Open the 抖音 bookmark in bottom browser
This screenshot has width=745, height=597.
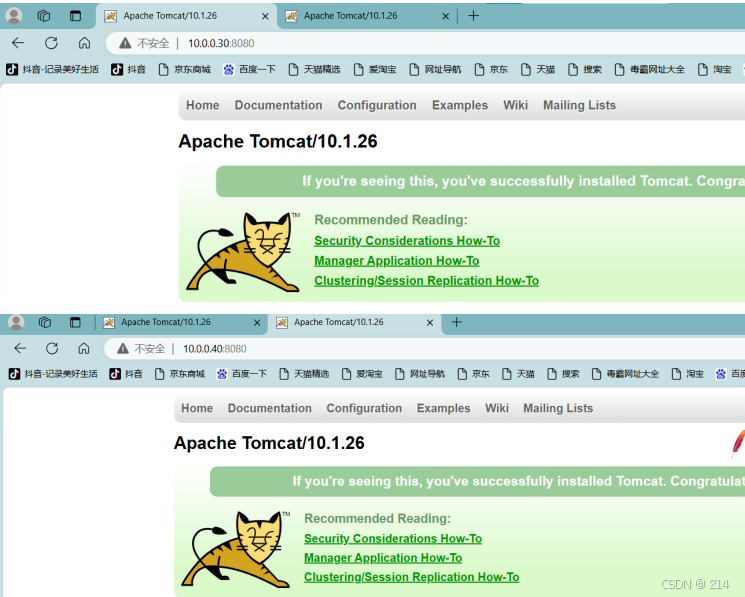[x=126, y=374]
